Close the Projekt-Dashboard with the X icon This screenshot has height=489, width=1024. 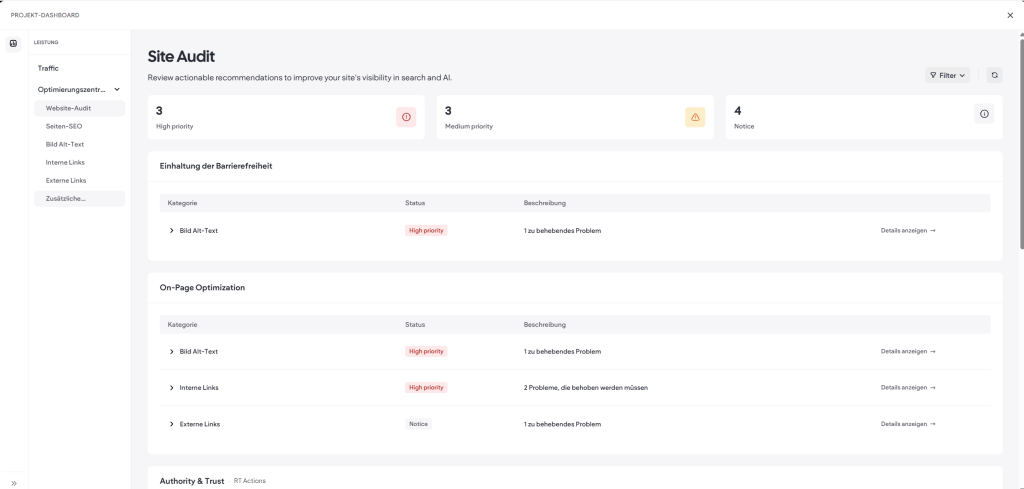point(1010,15)
